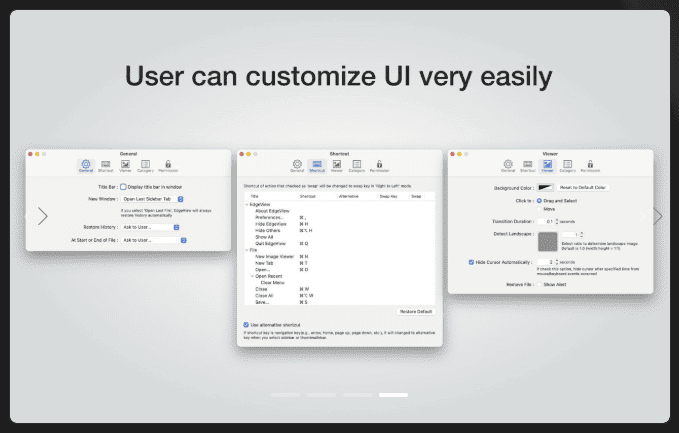Enable Display title bar in window checkbox
679x433 pixels.
point(123,187)
